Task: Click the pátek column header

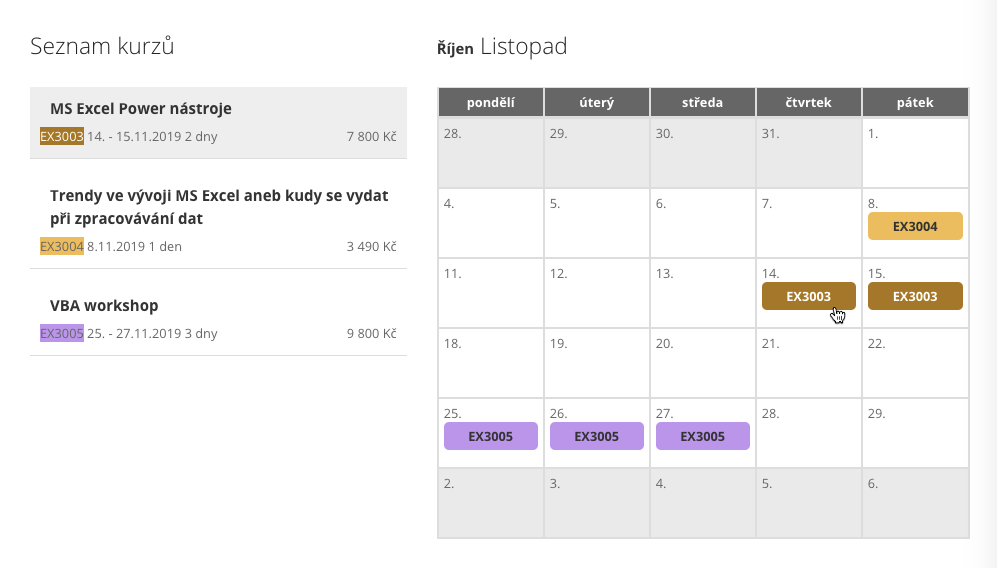Action: (x=915, y=102)
